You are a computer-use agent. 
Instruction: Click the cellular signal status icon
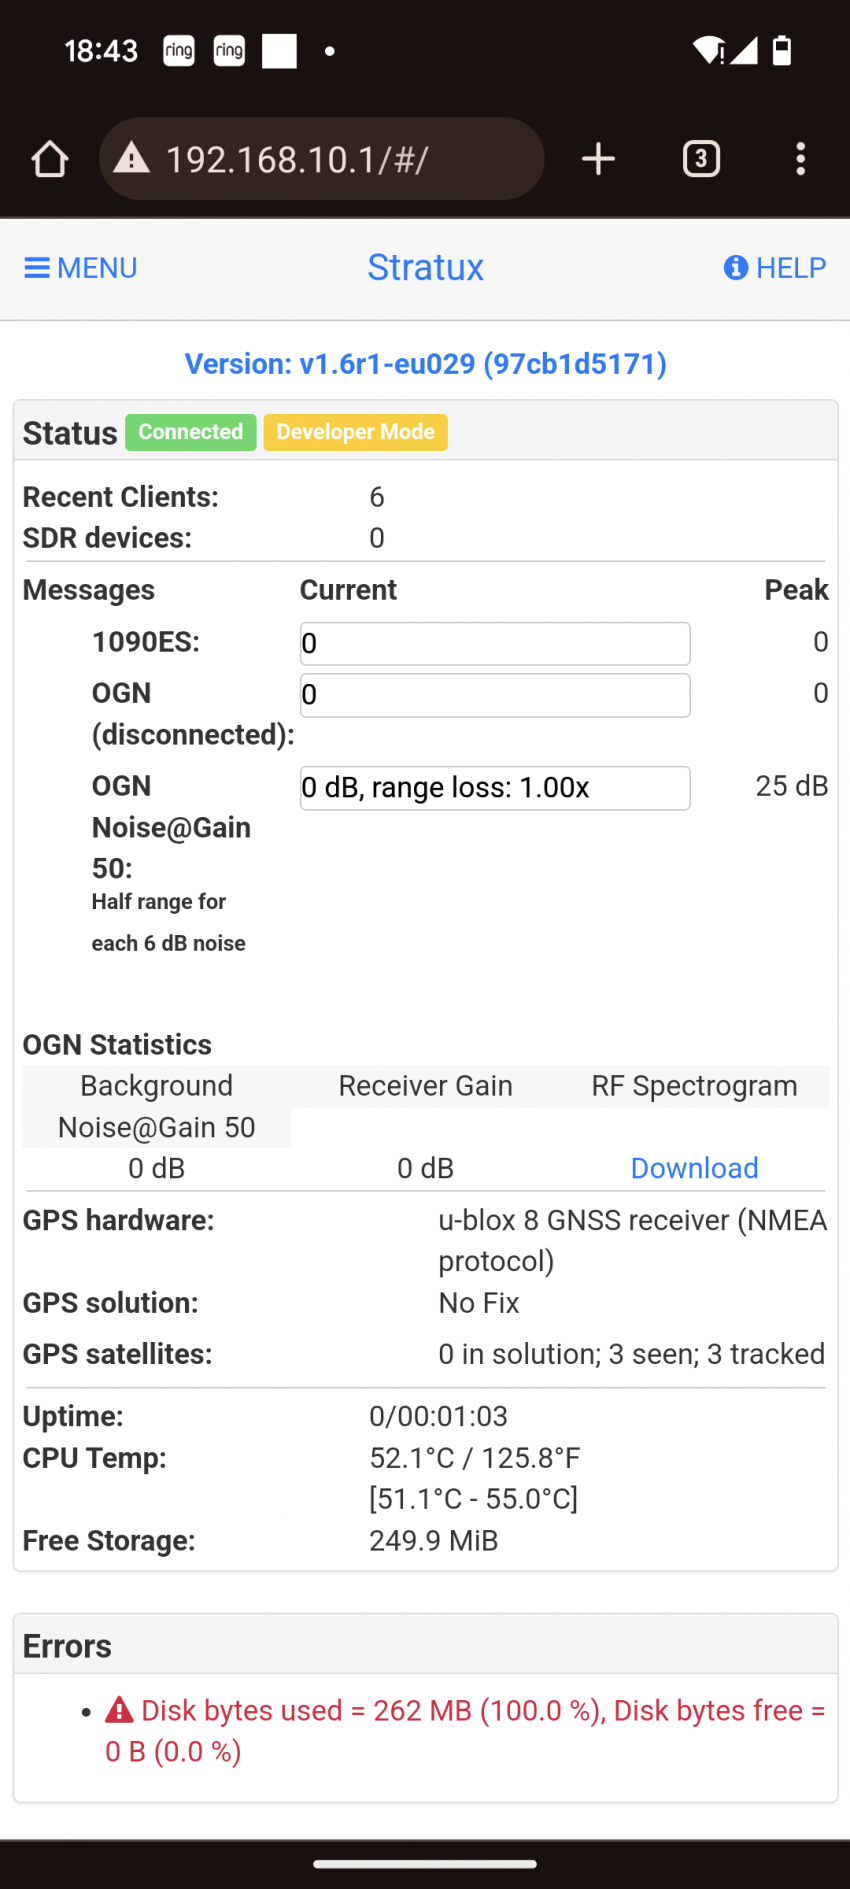tap(744, 50)
